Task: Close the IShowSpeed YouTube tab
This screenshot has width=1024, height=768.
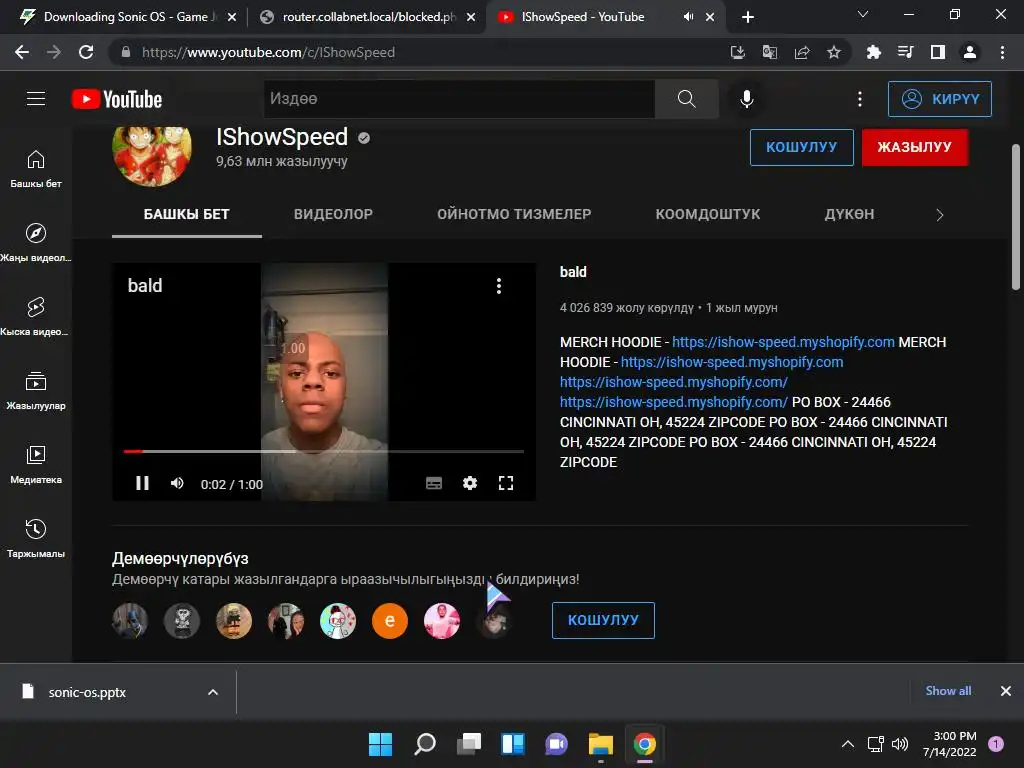Action: [710, 18]
